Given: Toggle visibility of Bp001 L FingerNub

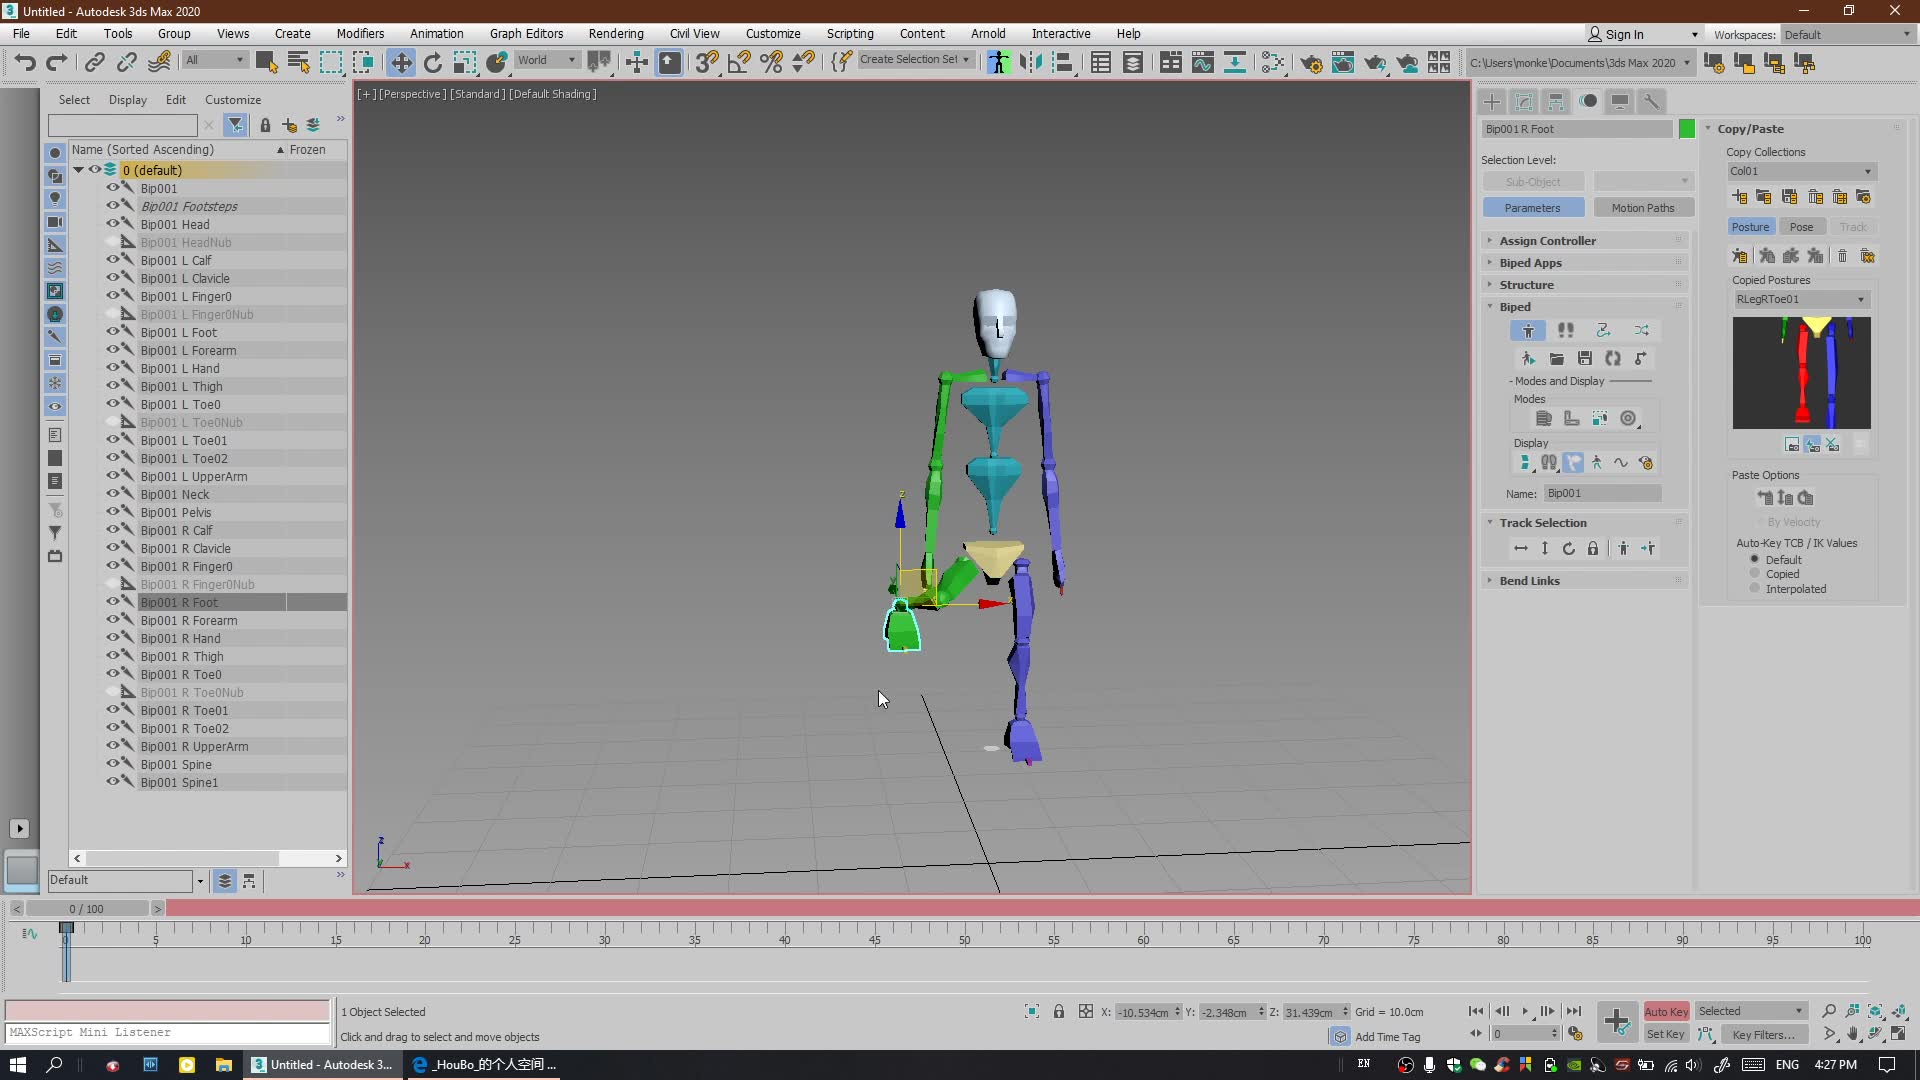Looking at the screenshot, I should (x=100, y=314).
